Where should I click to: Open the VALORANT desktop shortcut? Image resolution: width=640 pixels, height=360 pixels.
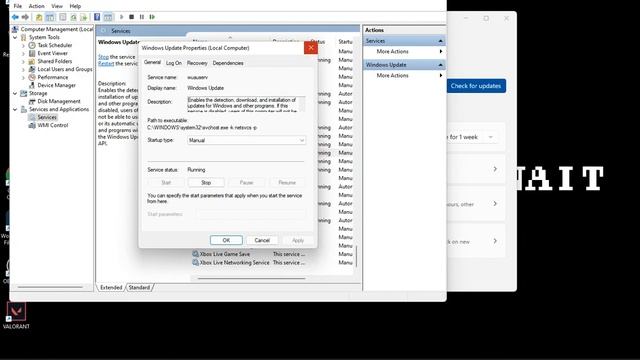pyautogui.click(x=16, y=316)
